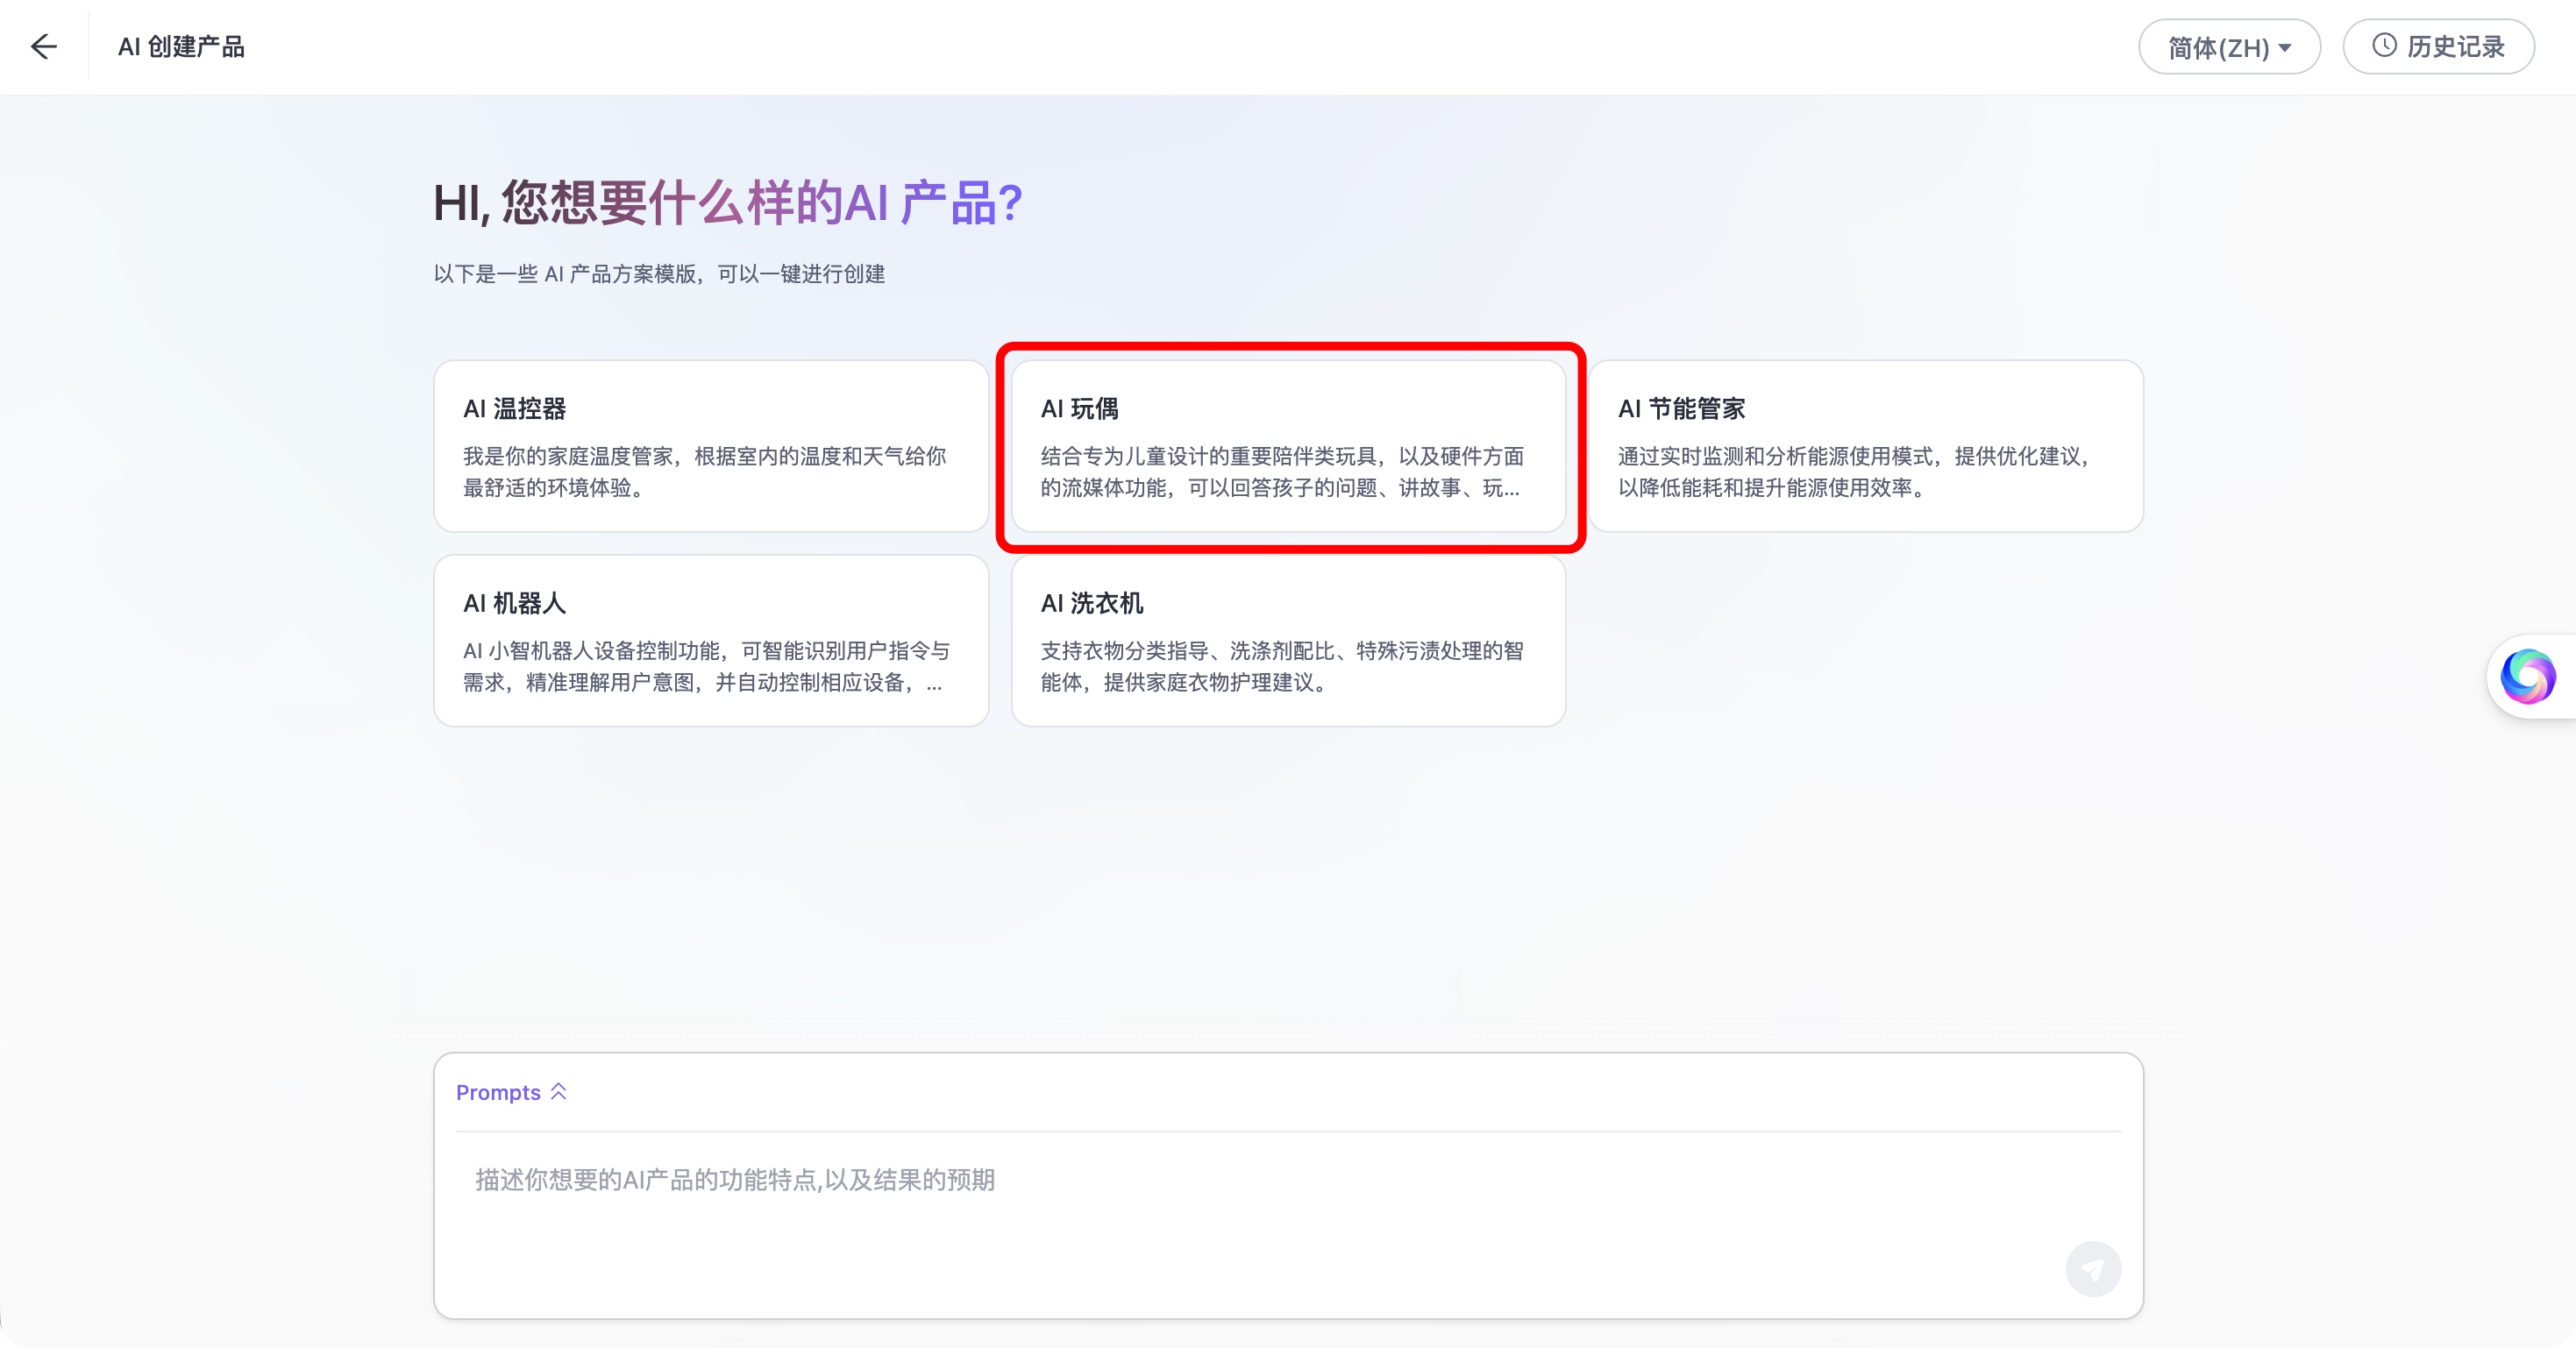
Task: Click the Prompts label link
Action: (498, 1092)
